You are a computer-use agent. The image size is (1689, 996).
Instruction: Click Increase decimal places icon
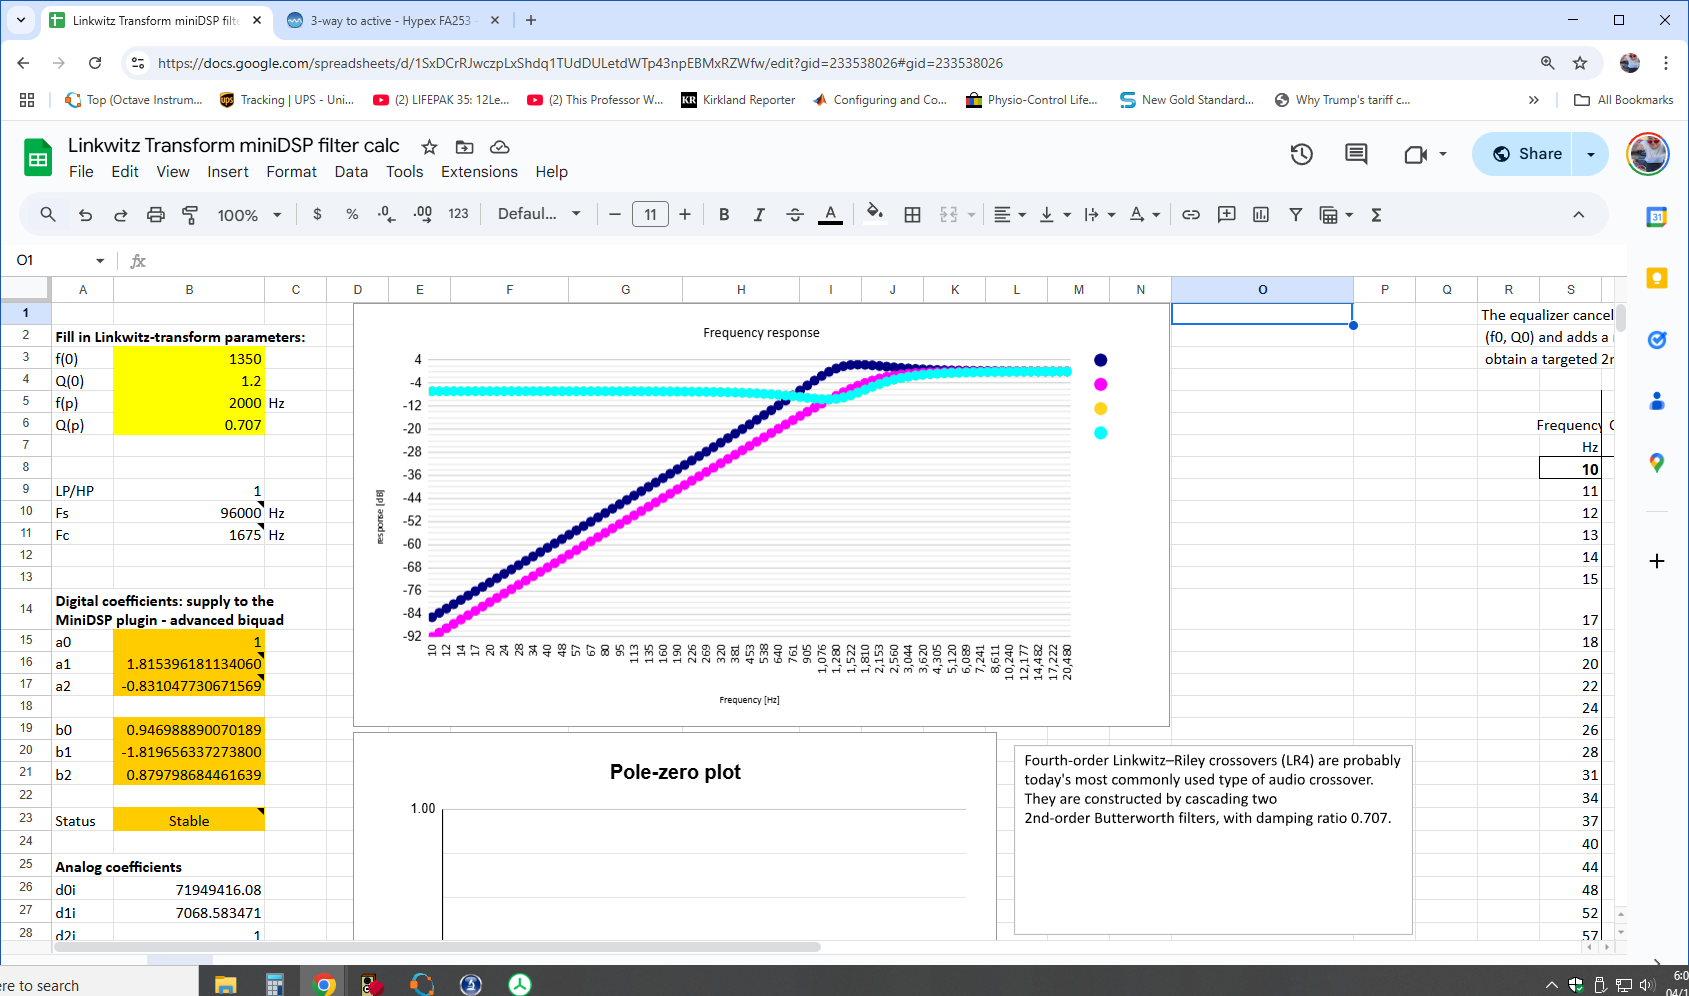tap(423, 214)
